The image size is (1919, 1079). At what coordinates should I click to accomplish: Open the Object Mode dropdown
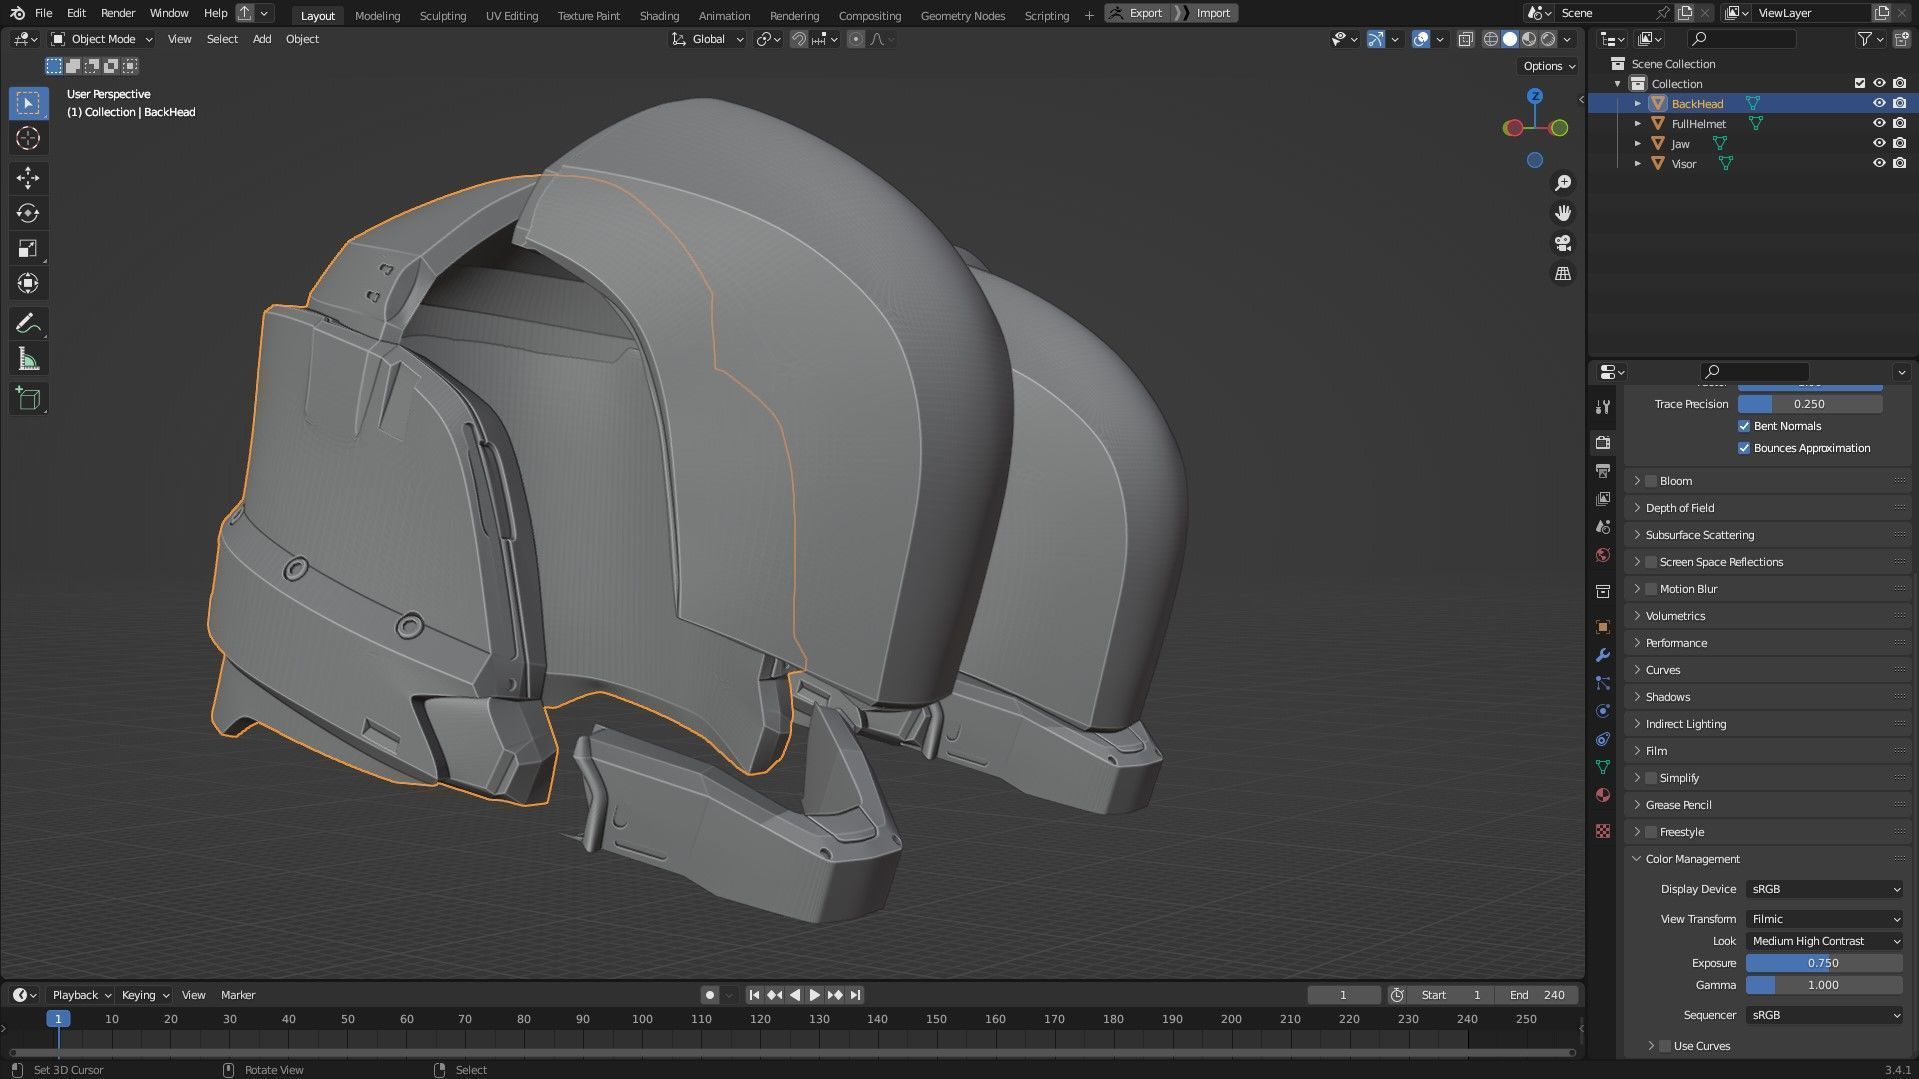tap(102, 39)
